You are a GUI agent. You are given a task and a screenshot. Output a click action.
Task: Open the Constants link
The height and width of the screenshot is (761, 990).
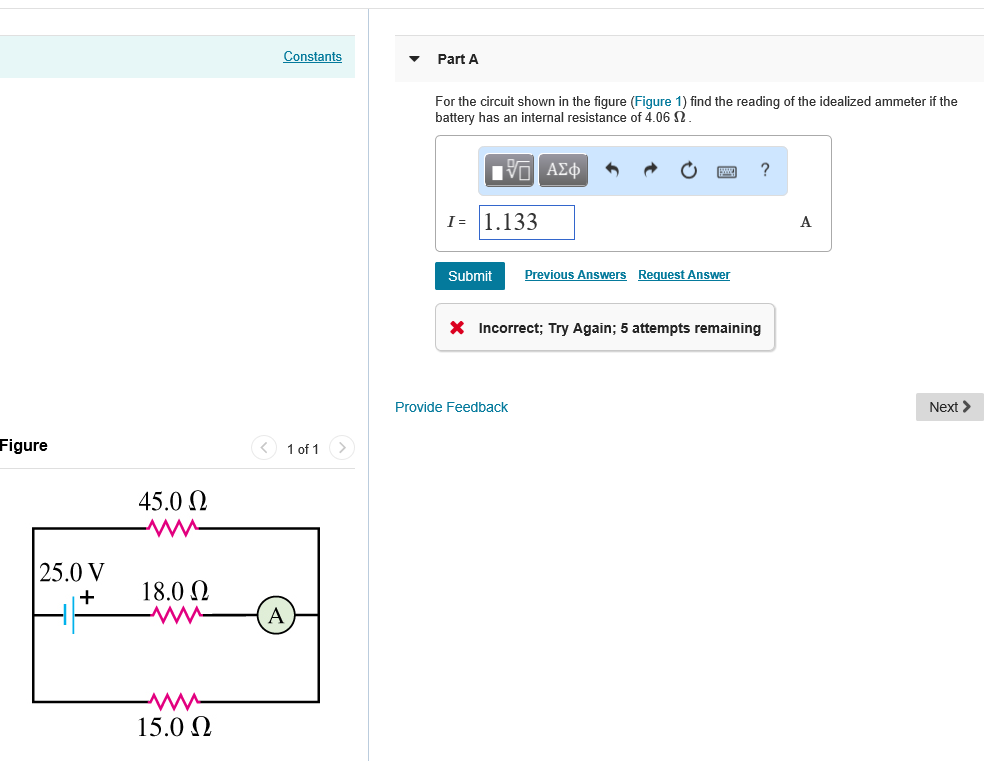coord(313,56)
